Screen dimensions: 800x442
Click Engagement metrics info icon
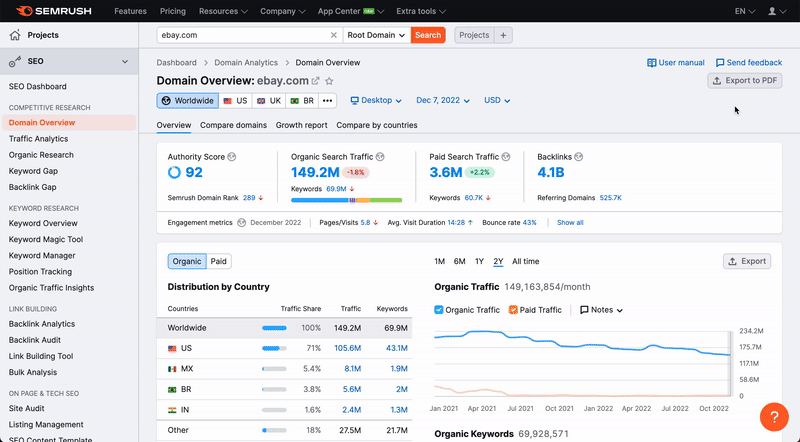[x=242, y=223]
